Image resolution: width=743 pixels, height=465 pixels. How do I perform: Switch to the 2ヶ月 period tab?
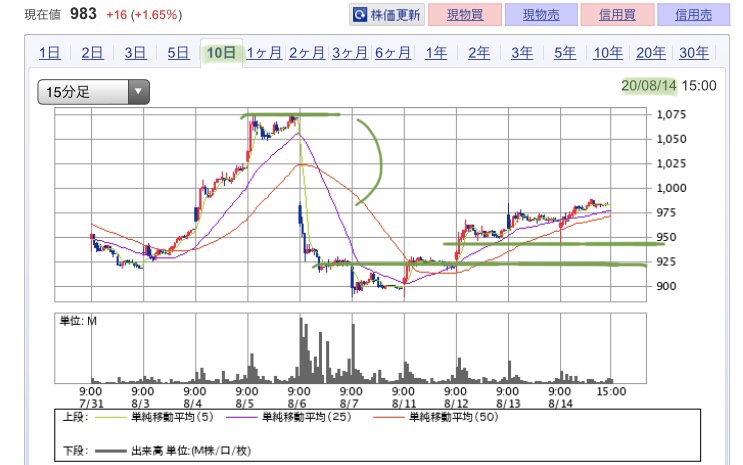tap(307, 53)
